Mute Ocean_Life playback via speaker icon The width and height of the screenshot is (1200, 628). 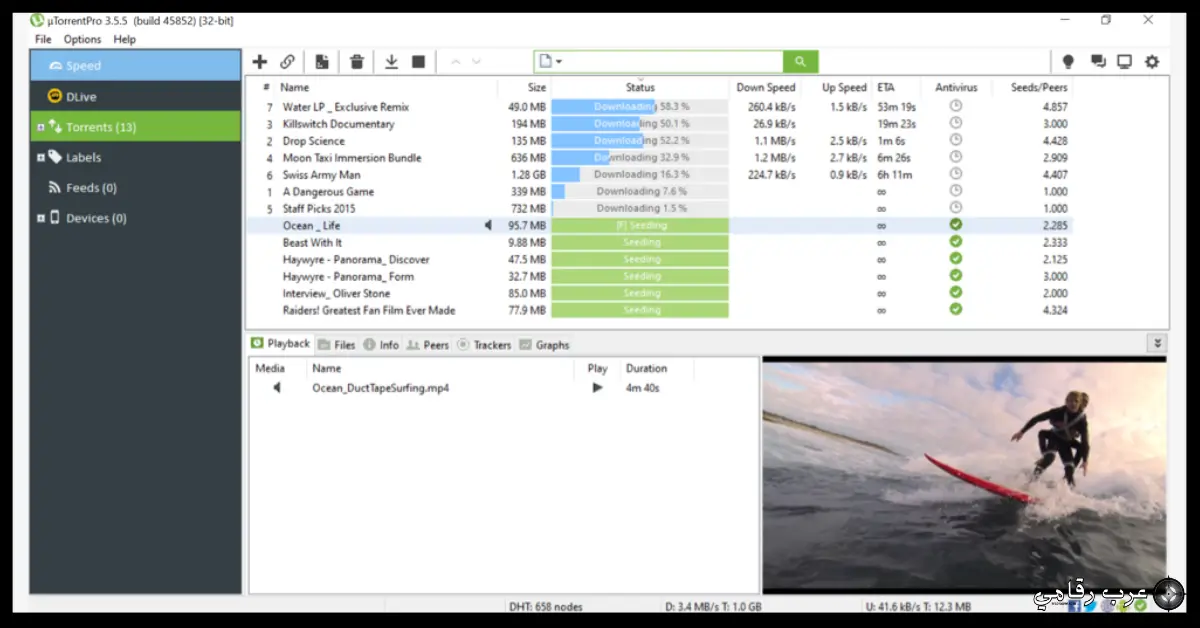488,225
